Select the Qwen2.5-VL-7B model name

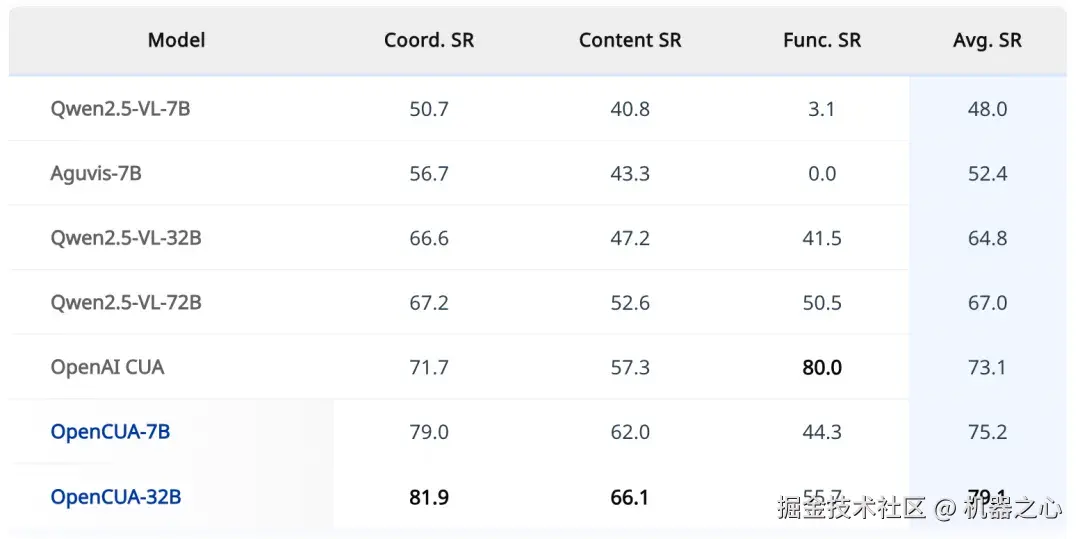[x=120, y=109]
